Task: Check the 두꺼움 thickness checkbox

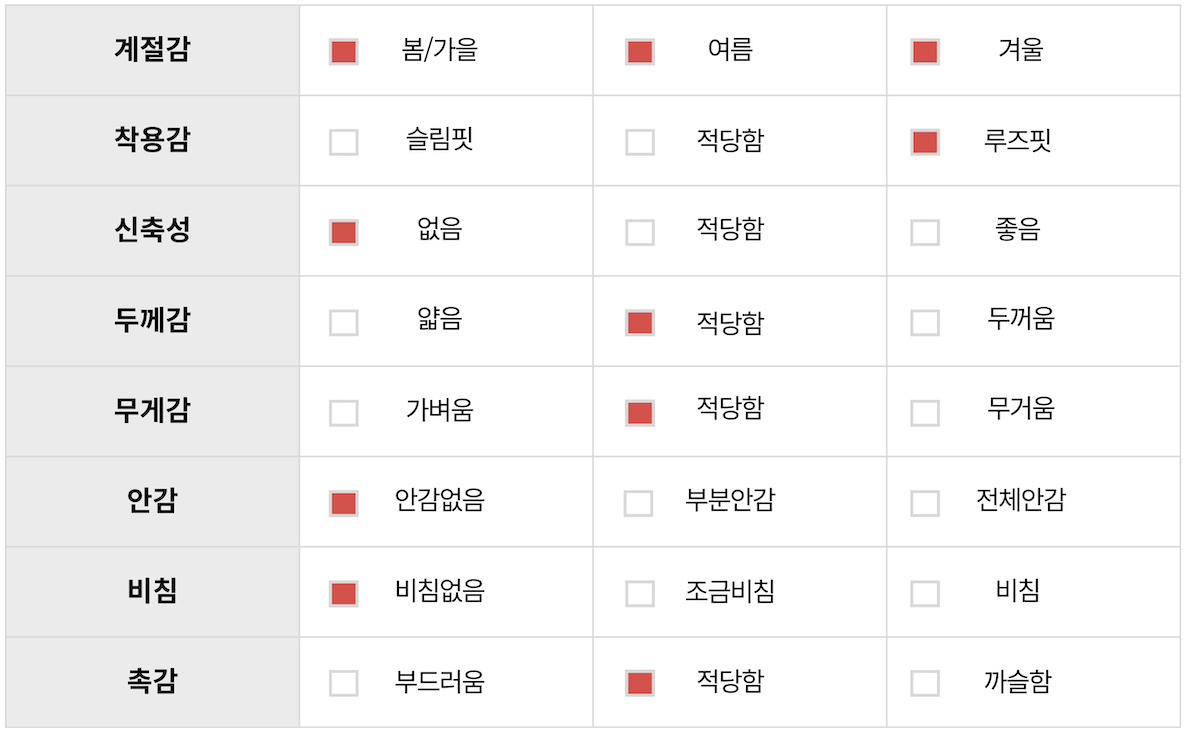Action: (x=925, y=323)
